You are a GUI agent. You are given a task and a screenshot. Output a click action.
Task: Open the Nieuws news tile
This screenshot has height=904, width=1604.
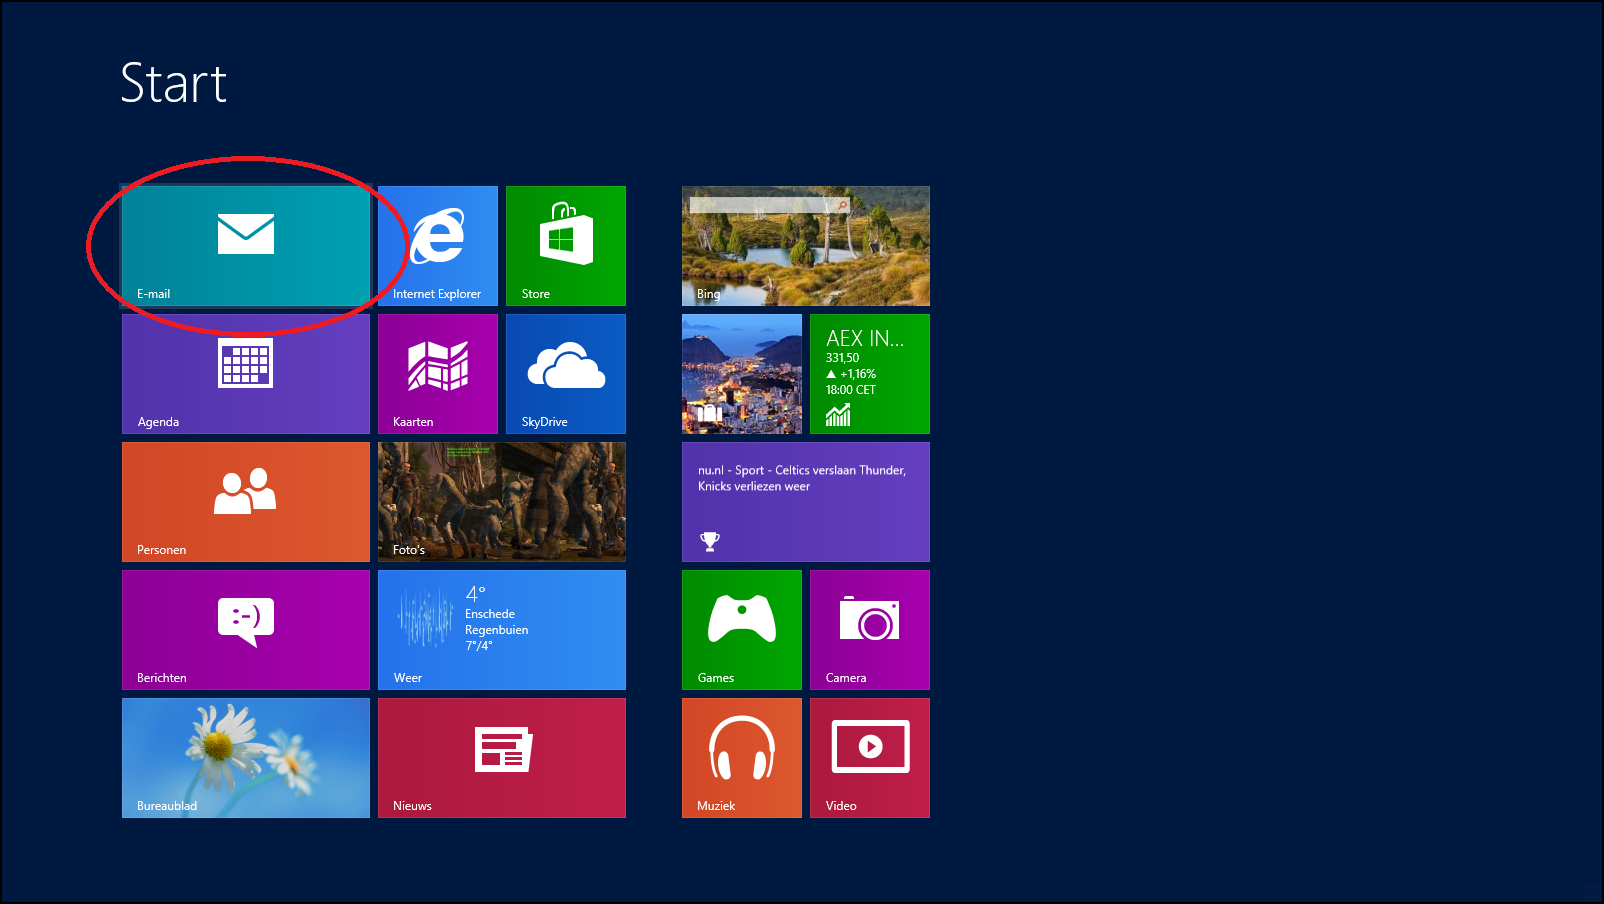[x=502, y=758]
